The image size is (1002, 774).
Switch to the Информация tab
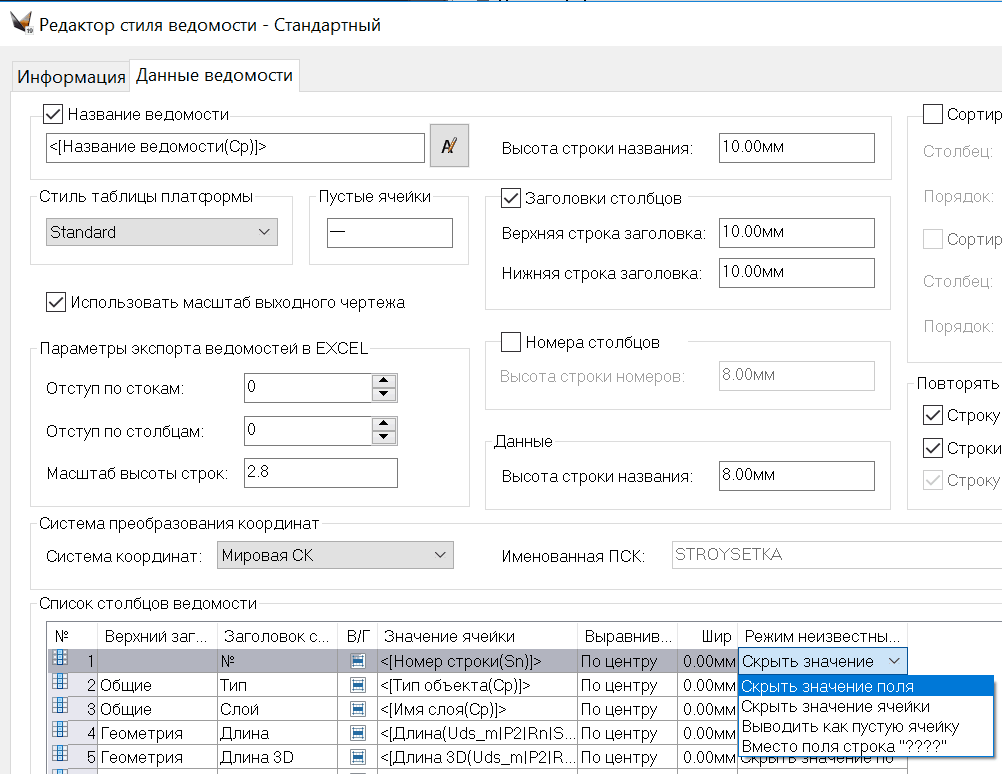[x=71, y=77]
